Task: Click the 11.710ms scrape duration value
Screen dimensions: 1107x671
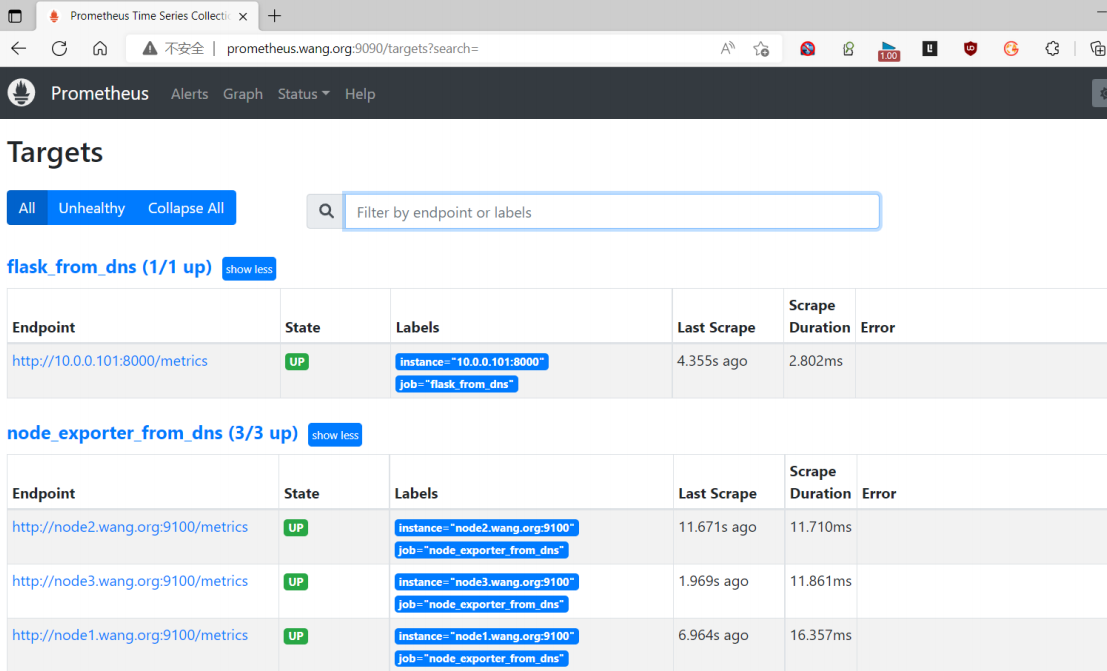Action: [820, 527]
